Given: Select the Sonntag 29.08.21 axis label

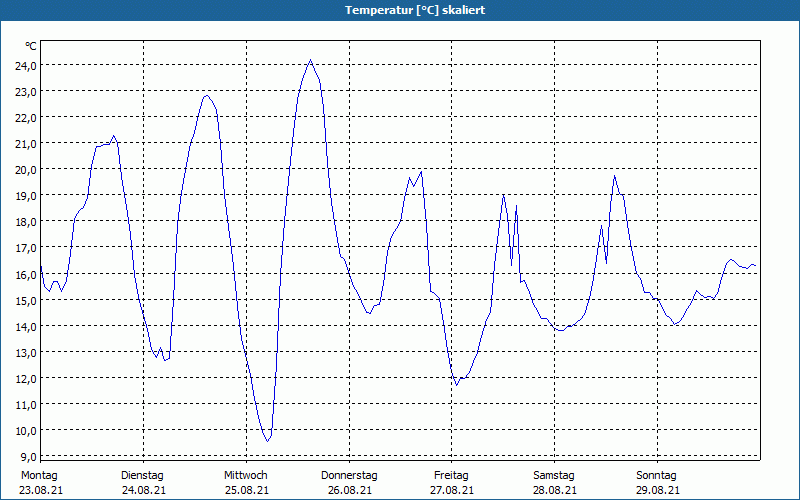Looking at the screenshot, I should (657, 483).
